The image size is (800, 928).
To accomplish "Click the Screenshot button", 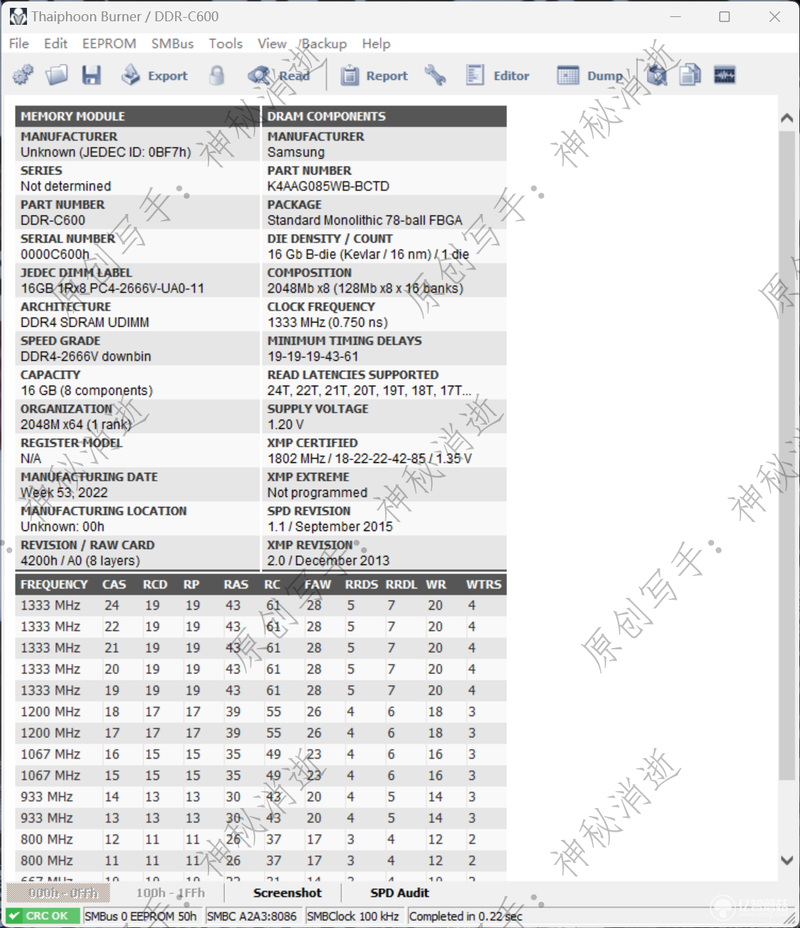I will pyautogui.click(x=288, y=892).
